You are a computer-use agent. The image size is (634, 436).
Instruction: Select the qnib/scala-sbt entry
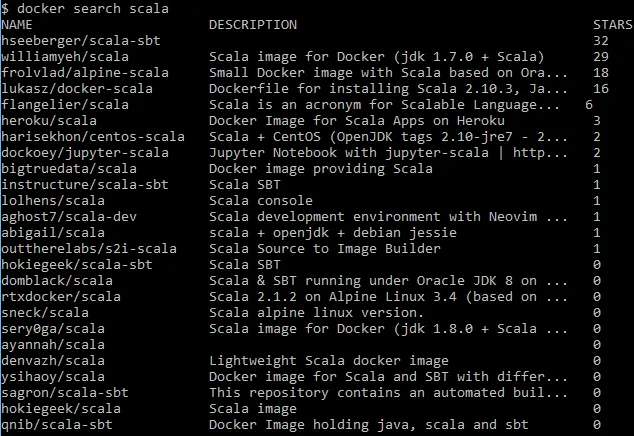click(x=57, y=425)
